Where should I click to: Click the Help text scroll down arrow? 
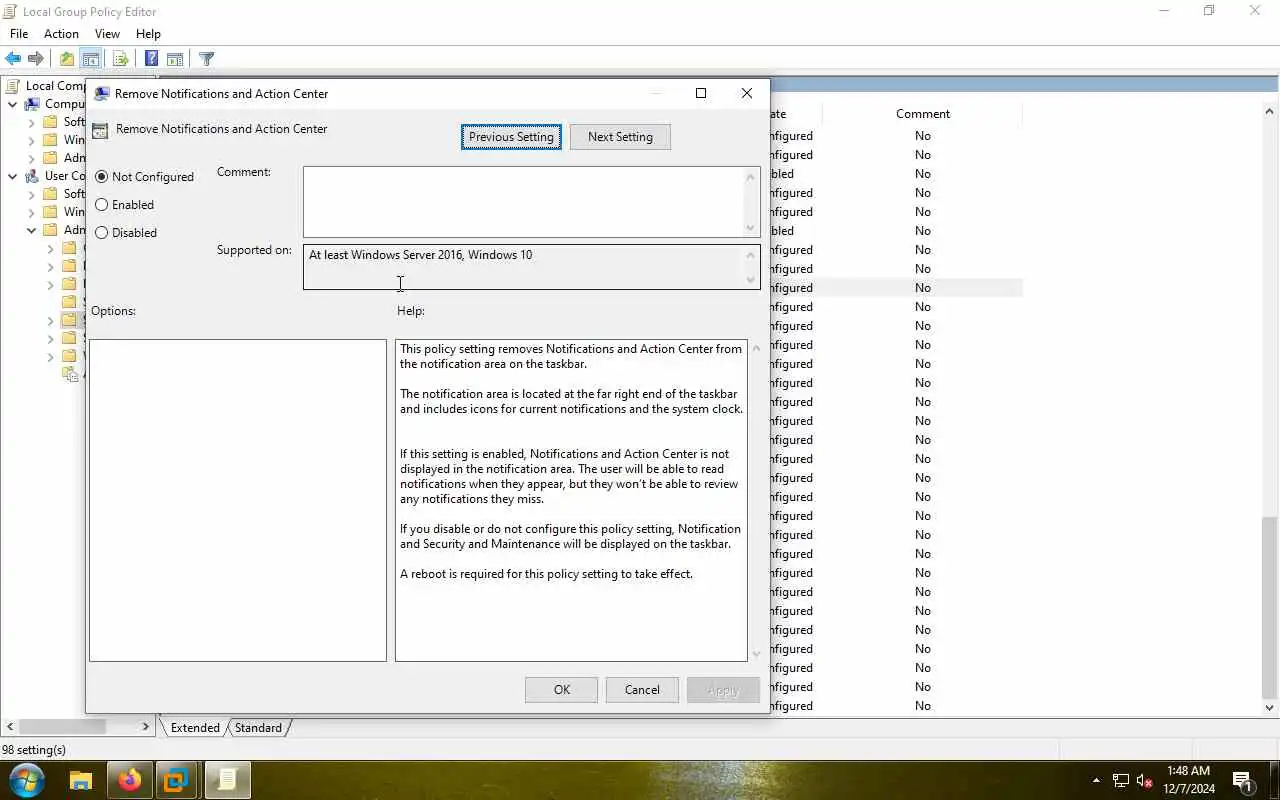pyautogui.click(x=755, y=654)
